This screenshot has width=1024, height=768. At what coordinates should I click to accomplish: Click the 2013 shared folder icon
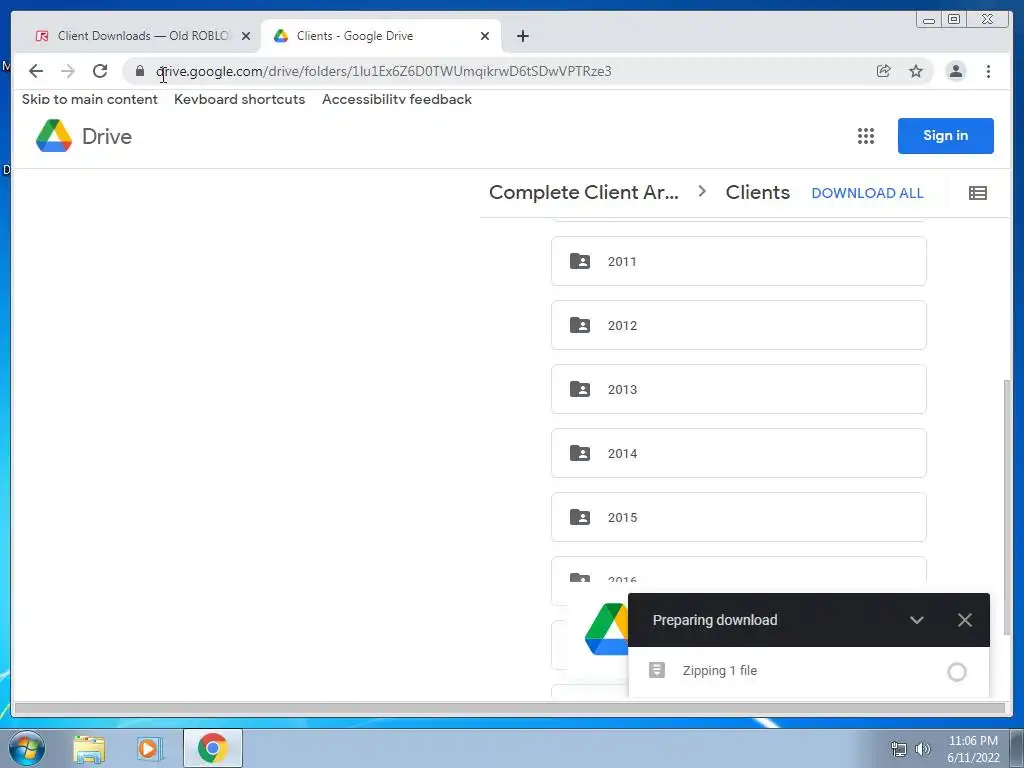coord(580,389)
